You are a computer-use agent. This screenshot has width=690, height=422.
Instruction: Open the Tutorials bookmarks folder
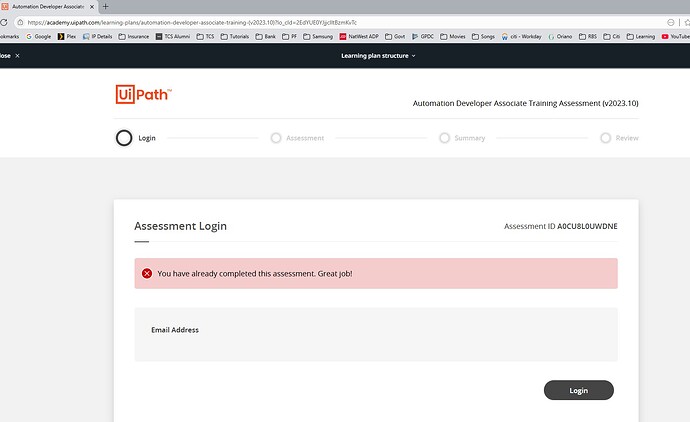pyautogui.click(x=235, y=37)
